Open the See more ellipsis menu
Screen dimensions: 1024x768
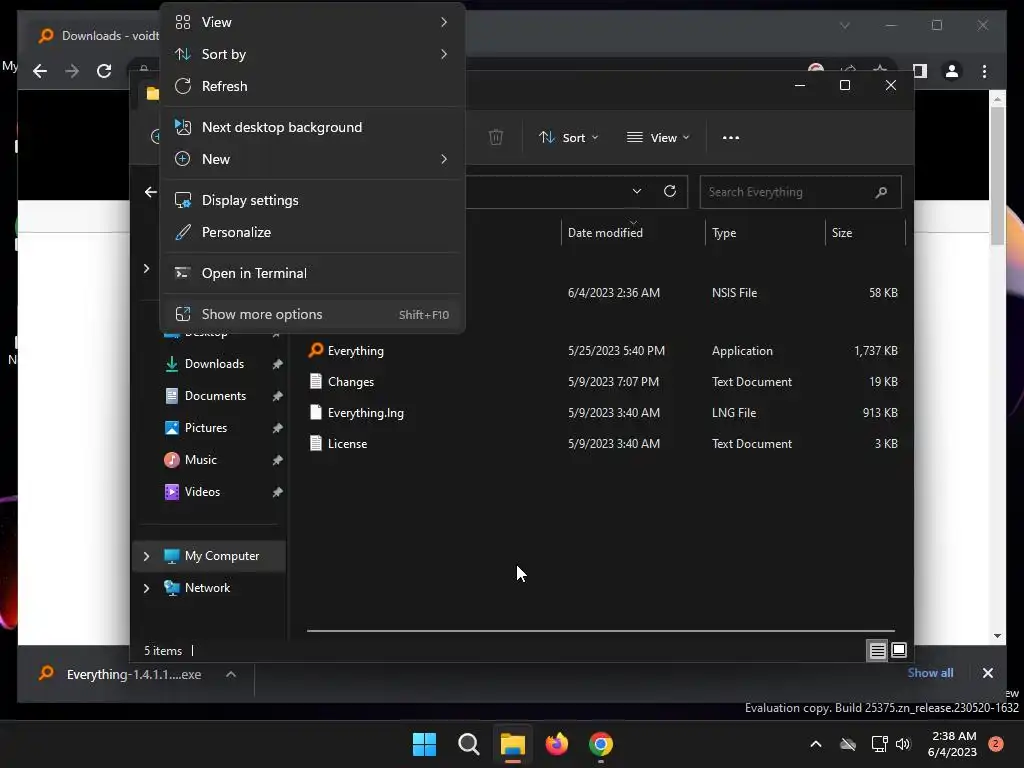731,138
